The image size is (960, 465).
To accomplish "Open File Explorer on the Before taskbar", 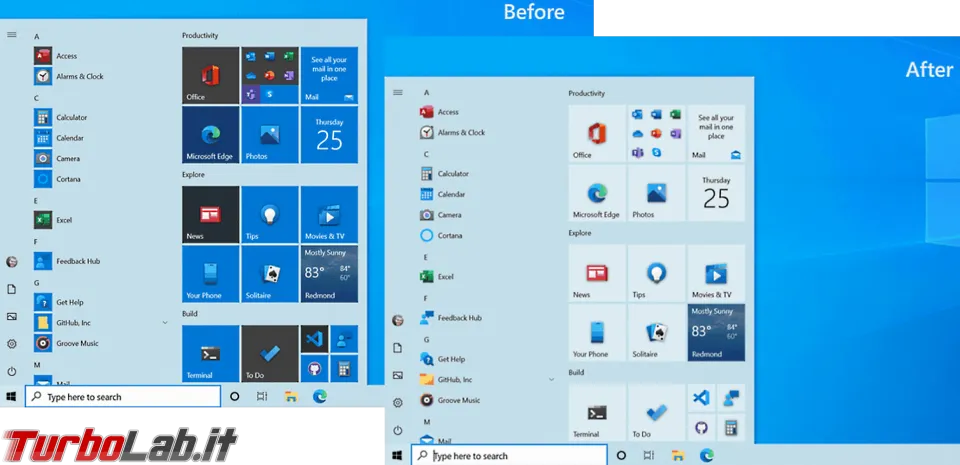I will pyautogui.click(x=291, y=396).
